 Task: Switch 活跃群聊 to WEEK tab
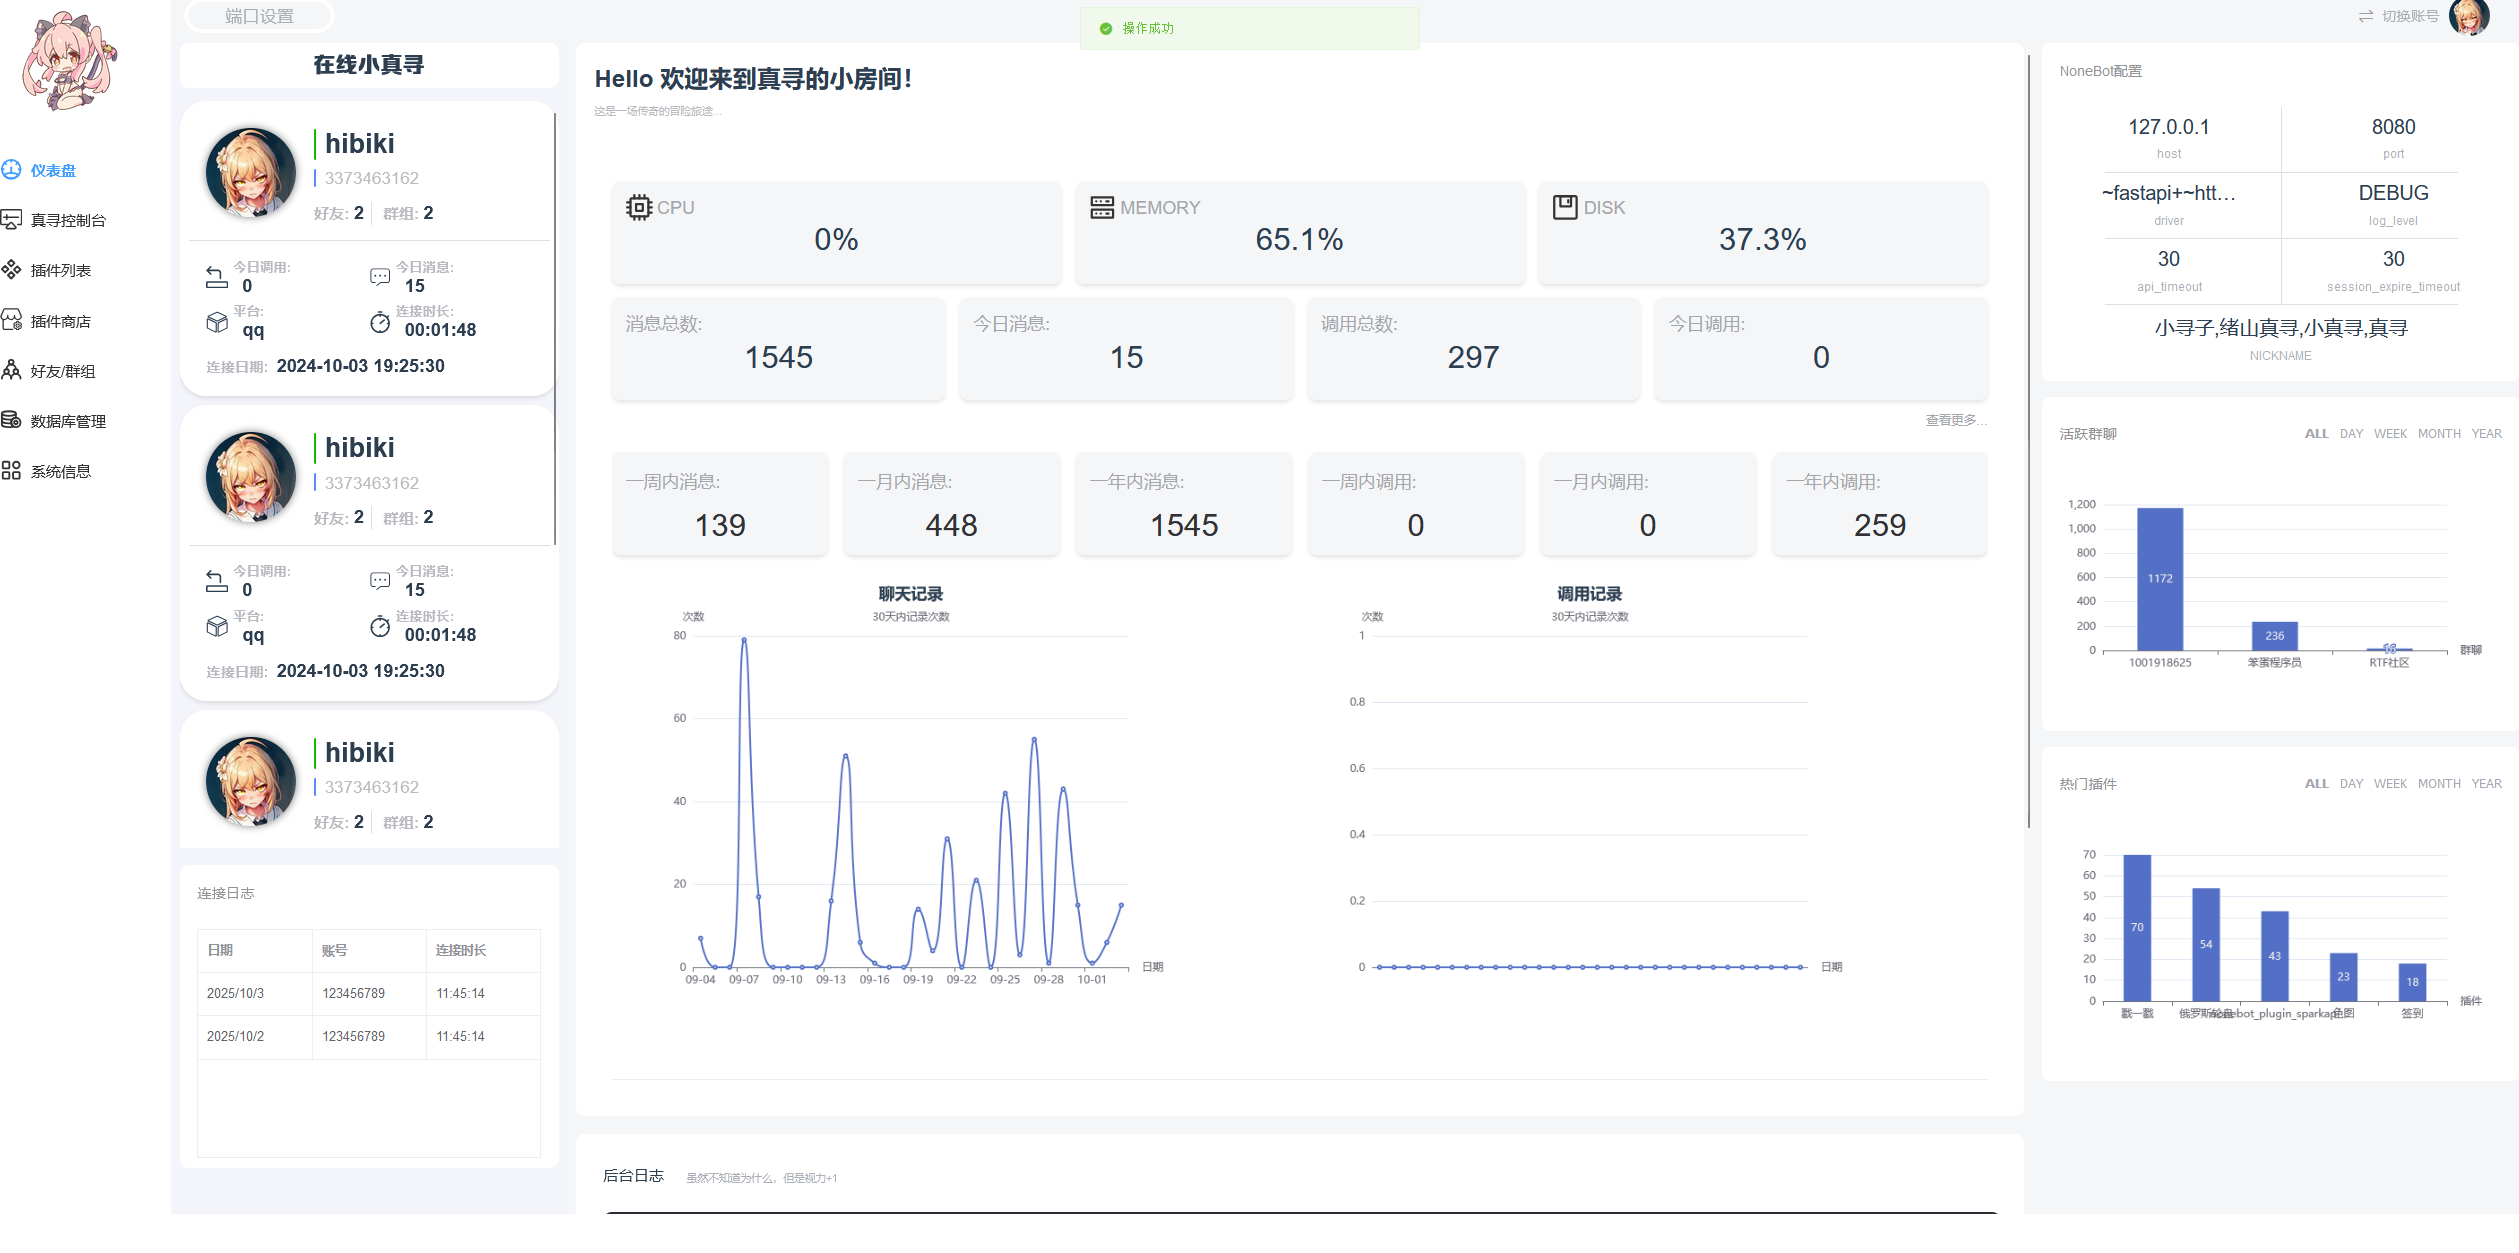pyautogui.click(x=2390, y=433)
